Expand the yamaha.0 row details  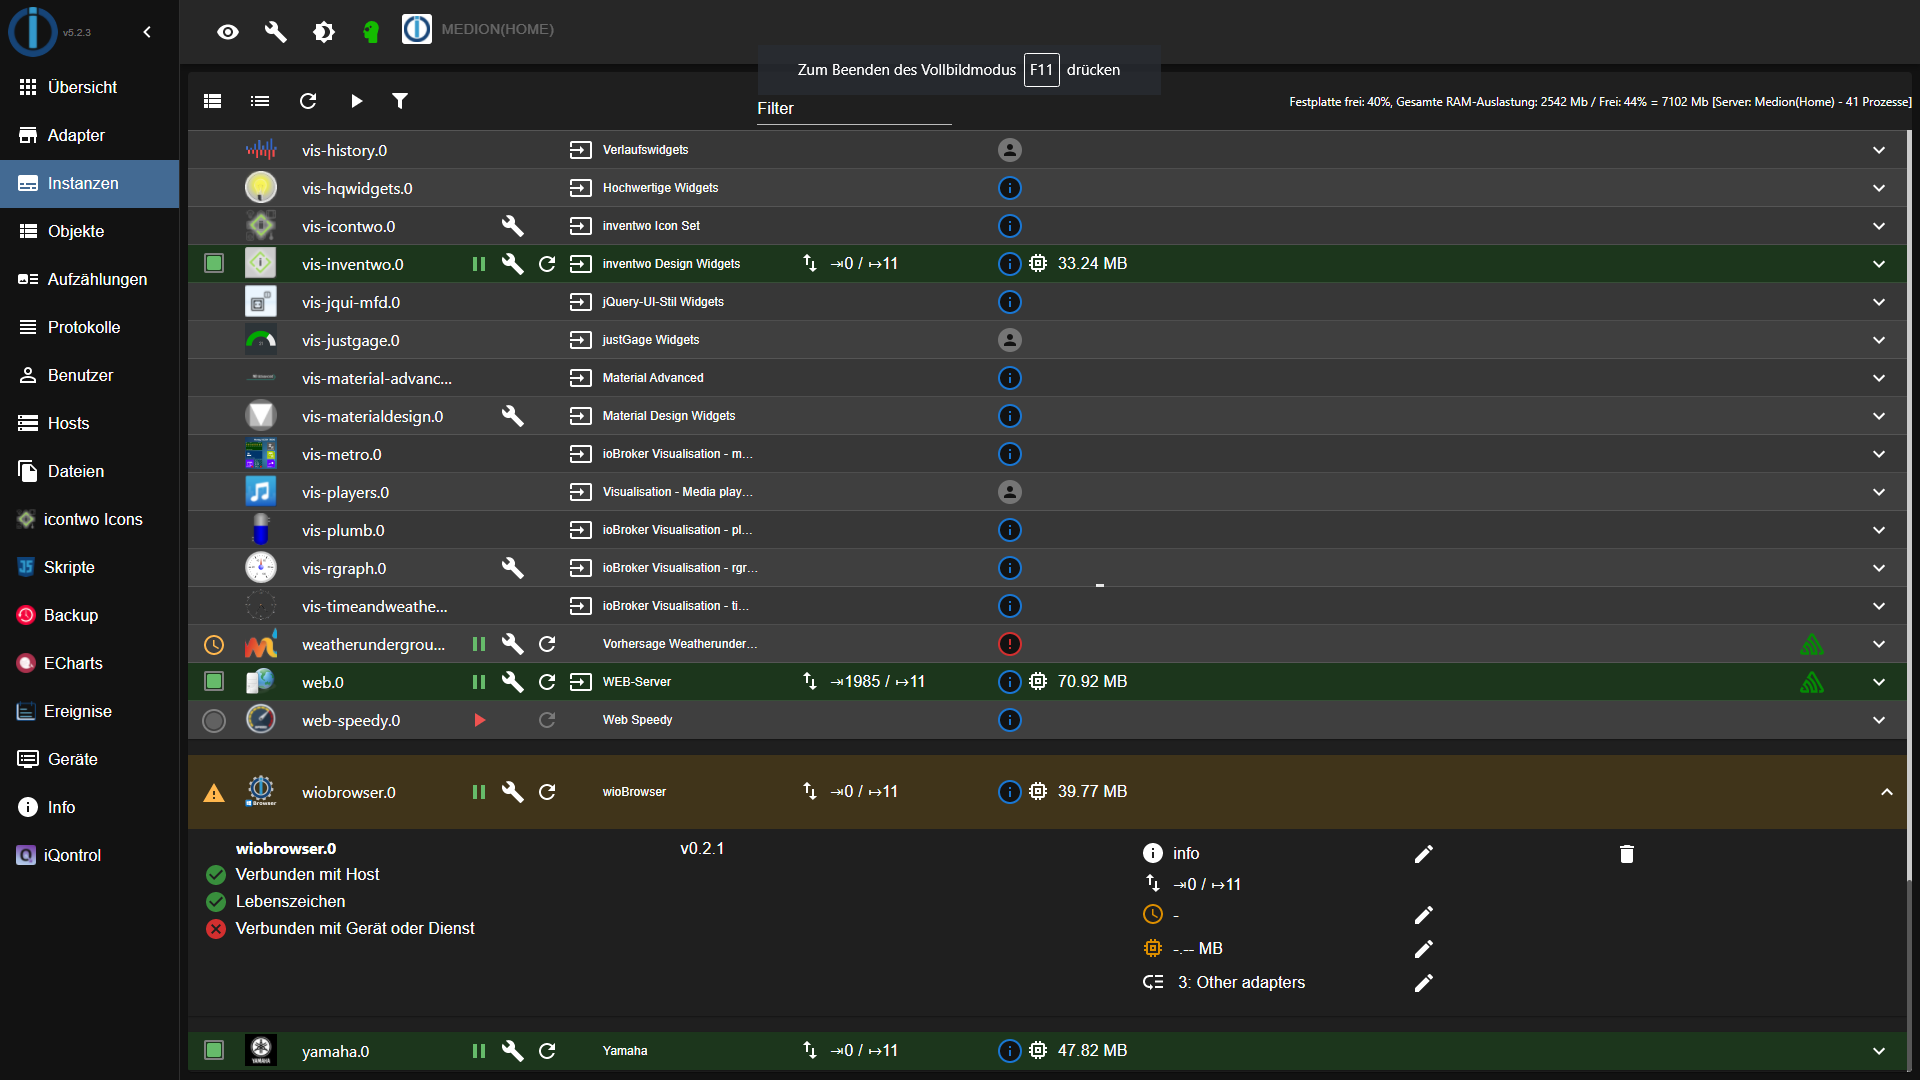1879,1051
